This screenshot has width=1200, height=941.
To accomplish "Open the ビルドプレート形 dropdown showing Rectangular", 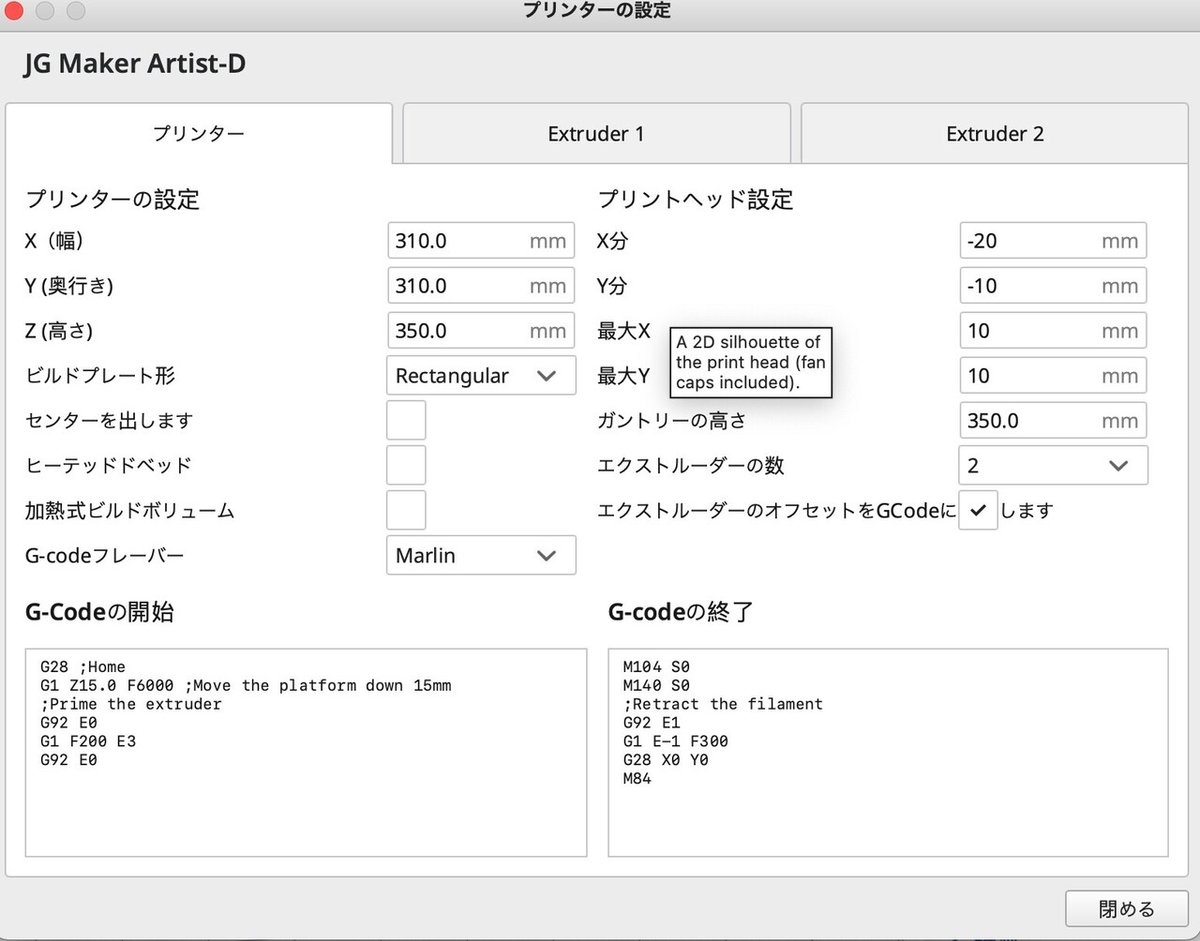I will click(480, 375).
